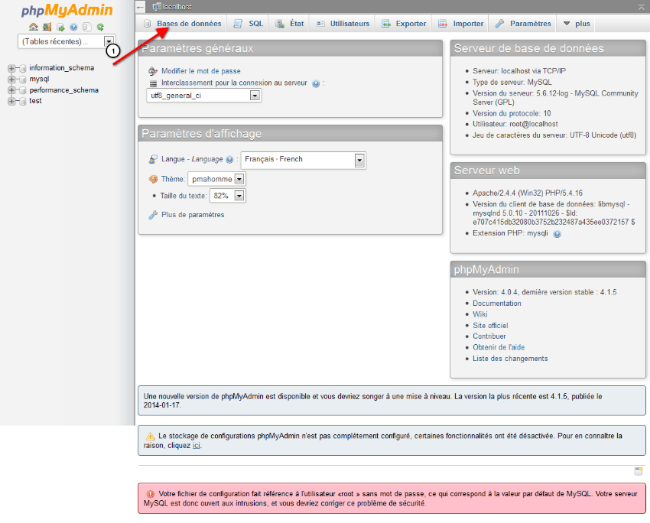Click the Paramètres d'affichage panel header
Screen dimensions: 650x523
pos(290,134)
